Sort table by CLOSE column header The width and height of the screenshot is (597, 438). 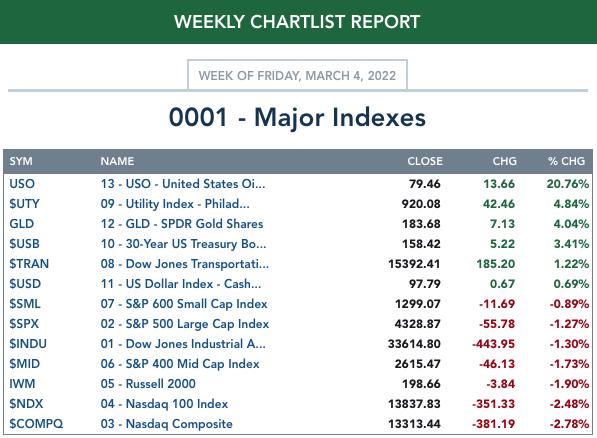(x=425, y=161)
